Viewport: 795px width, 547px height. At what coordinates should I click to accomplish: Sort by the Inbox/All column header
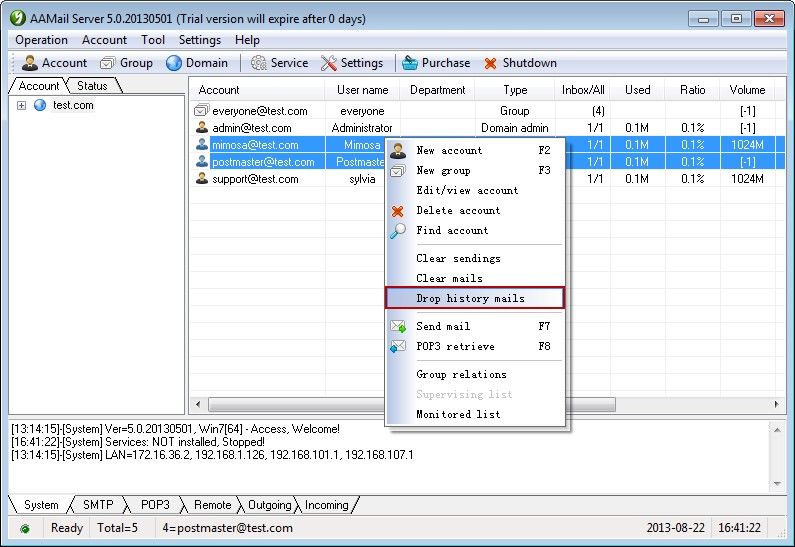point(583,90)
